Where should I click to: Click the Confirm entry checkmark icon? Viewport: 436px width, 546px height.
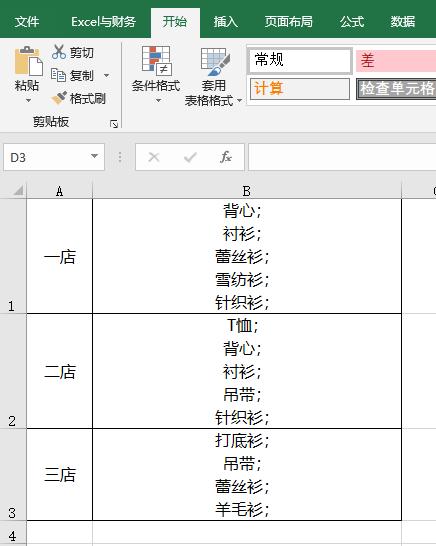[x=190, y=157]
